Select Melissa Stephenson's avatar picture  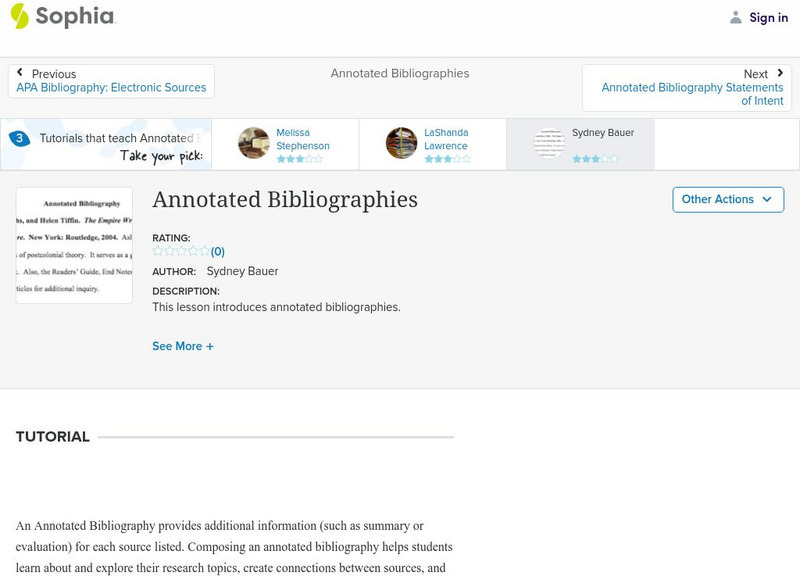tap(254, 143)
